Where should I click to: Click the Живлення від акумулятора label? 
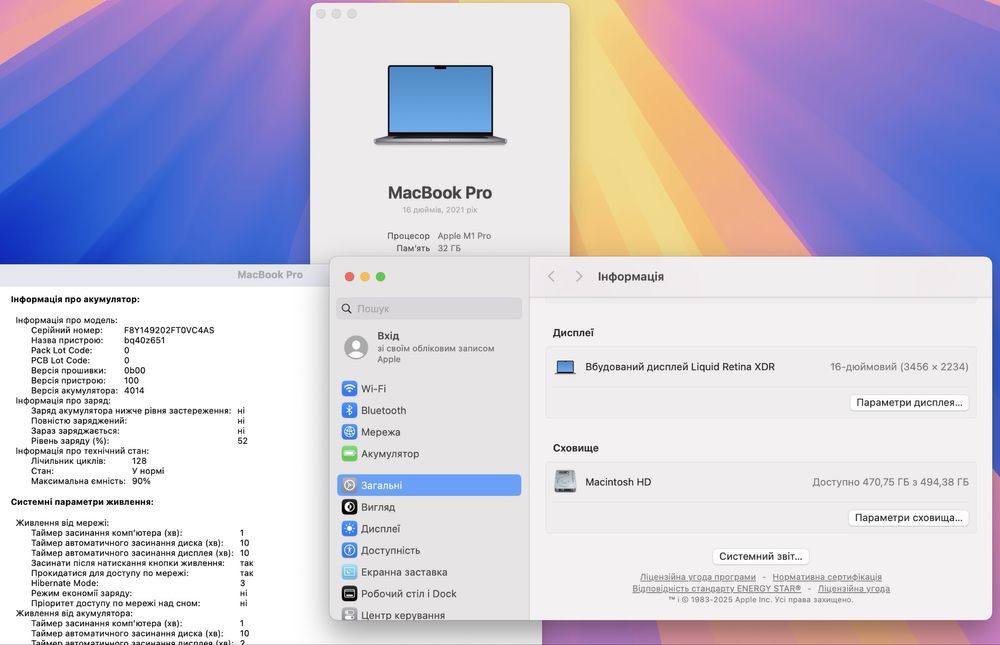pyautogui.click(x=74, y=613)
